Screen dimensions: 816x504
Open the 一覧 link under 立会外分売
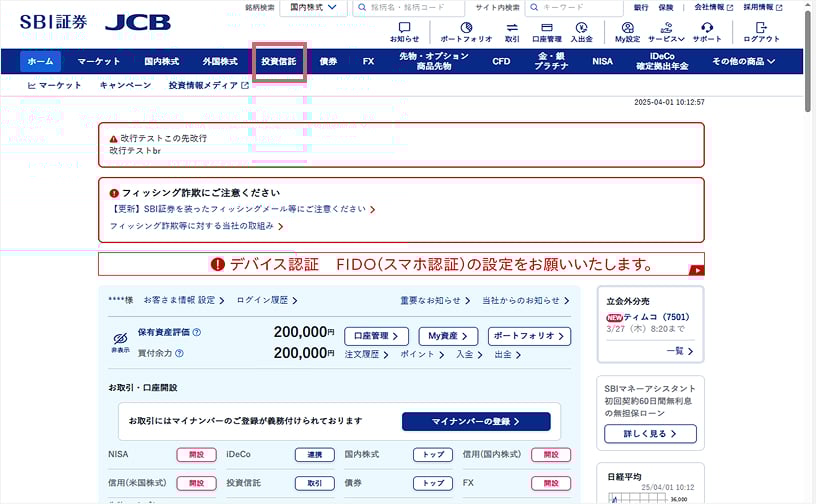click(x=680, y=351)
